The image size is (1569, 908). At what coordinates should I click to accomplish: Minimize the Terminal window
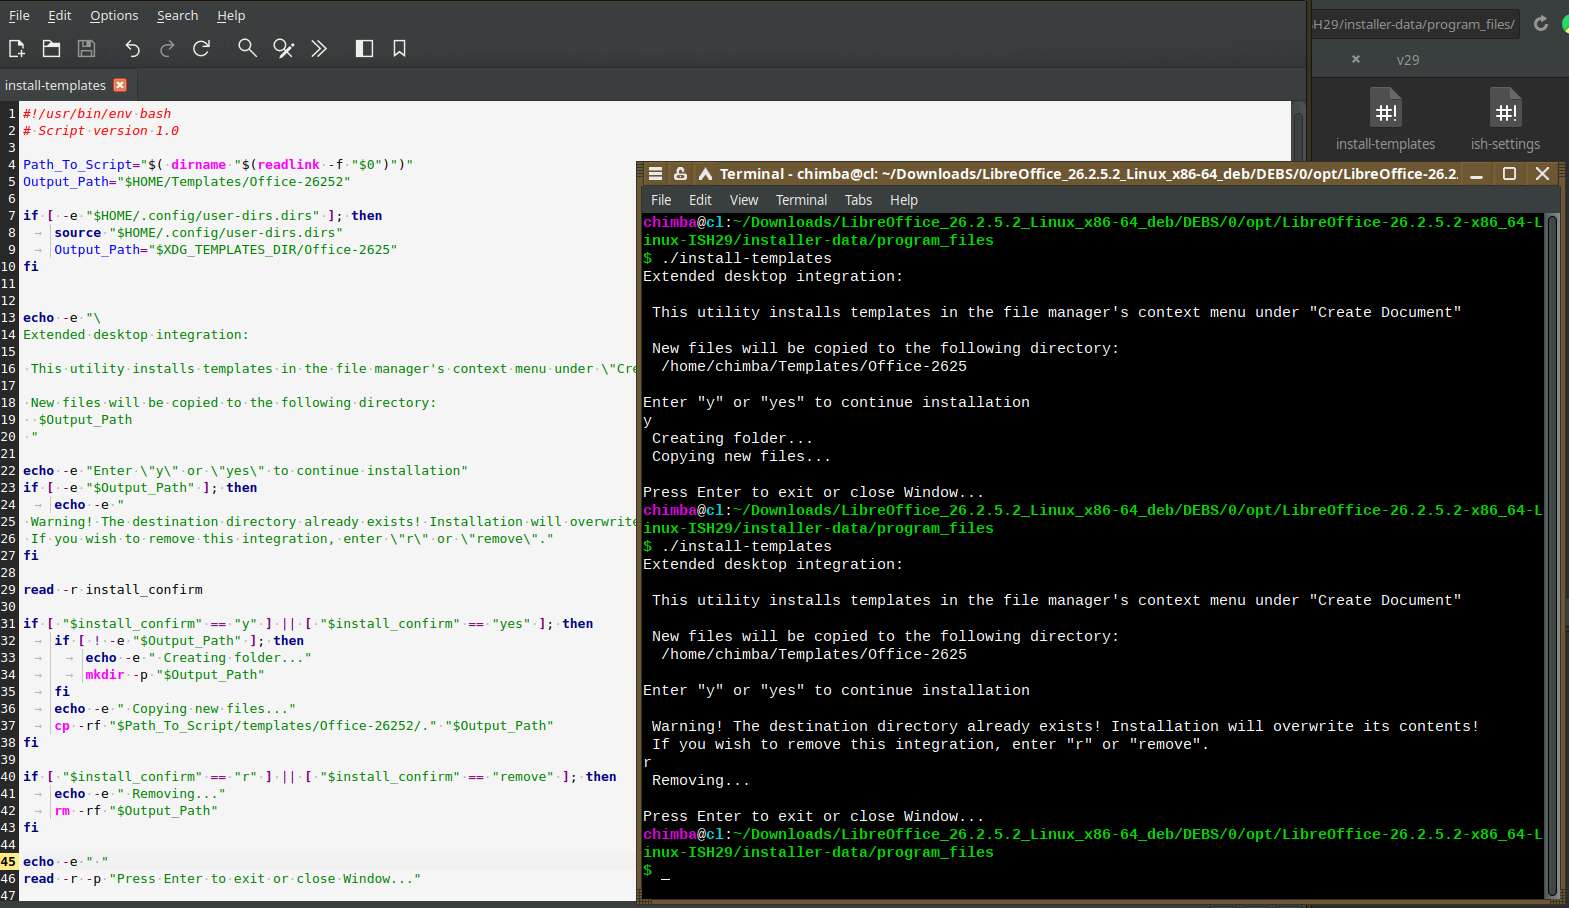(1476, 174)
